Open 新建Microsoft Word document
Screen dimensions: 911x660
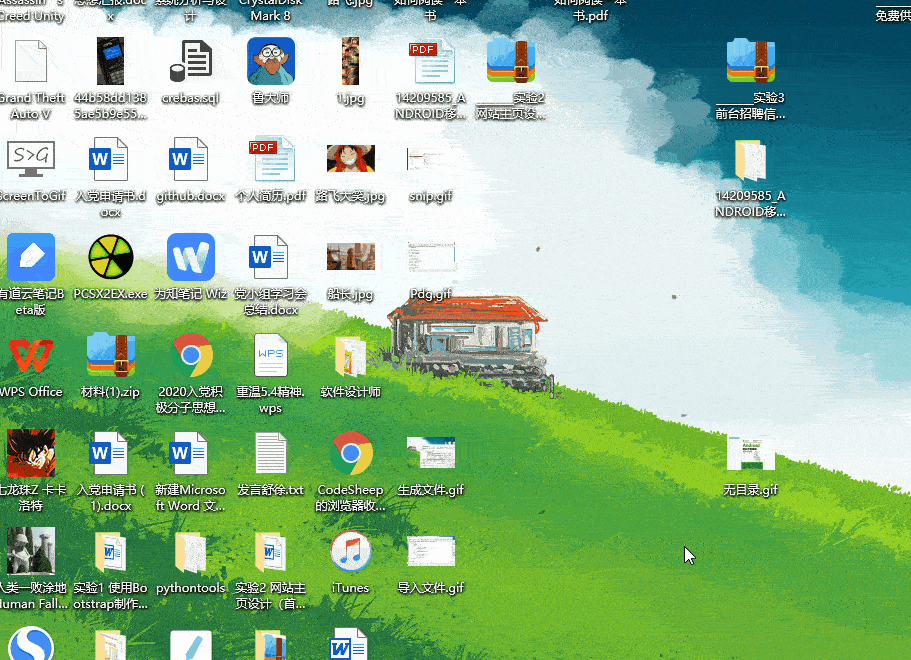188,453
